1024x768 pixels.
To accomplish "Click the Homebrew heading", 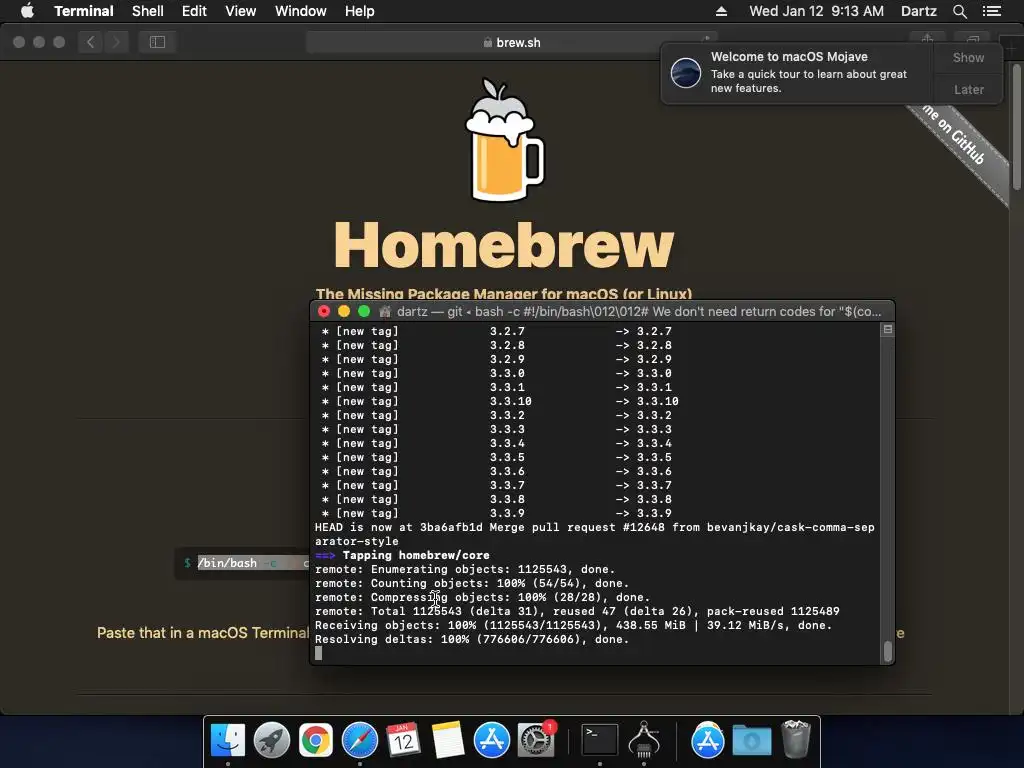I will tap(504, 246).
